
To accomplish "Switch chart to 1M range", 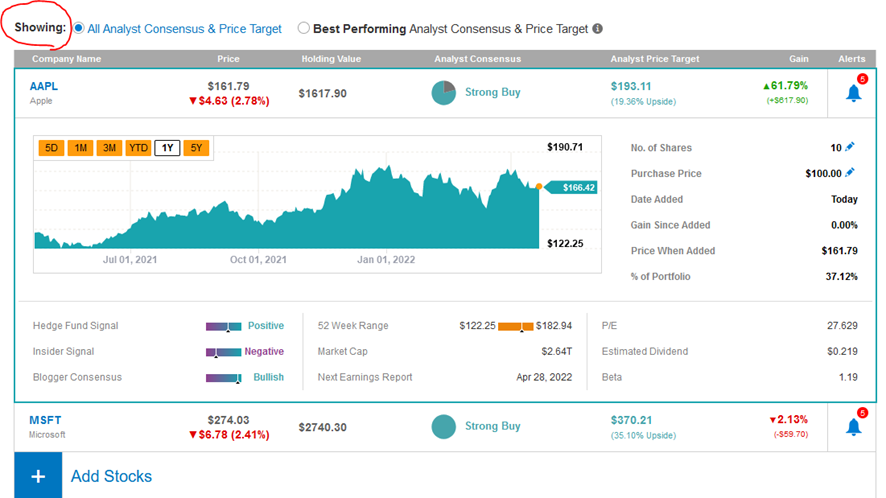I will (80, 148).
